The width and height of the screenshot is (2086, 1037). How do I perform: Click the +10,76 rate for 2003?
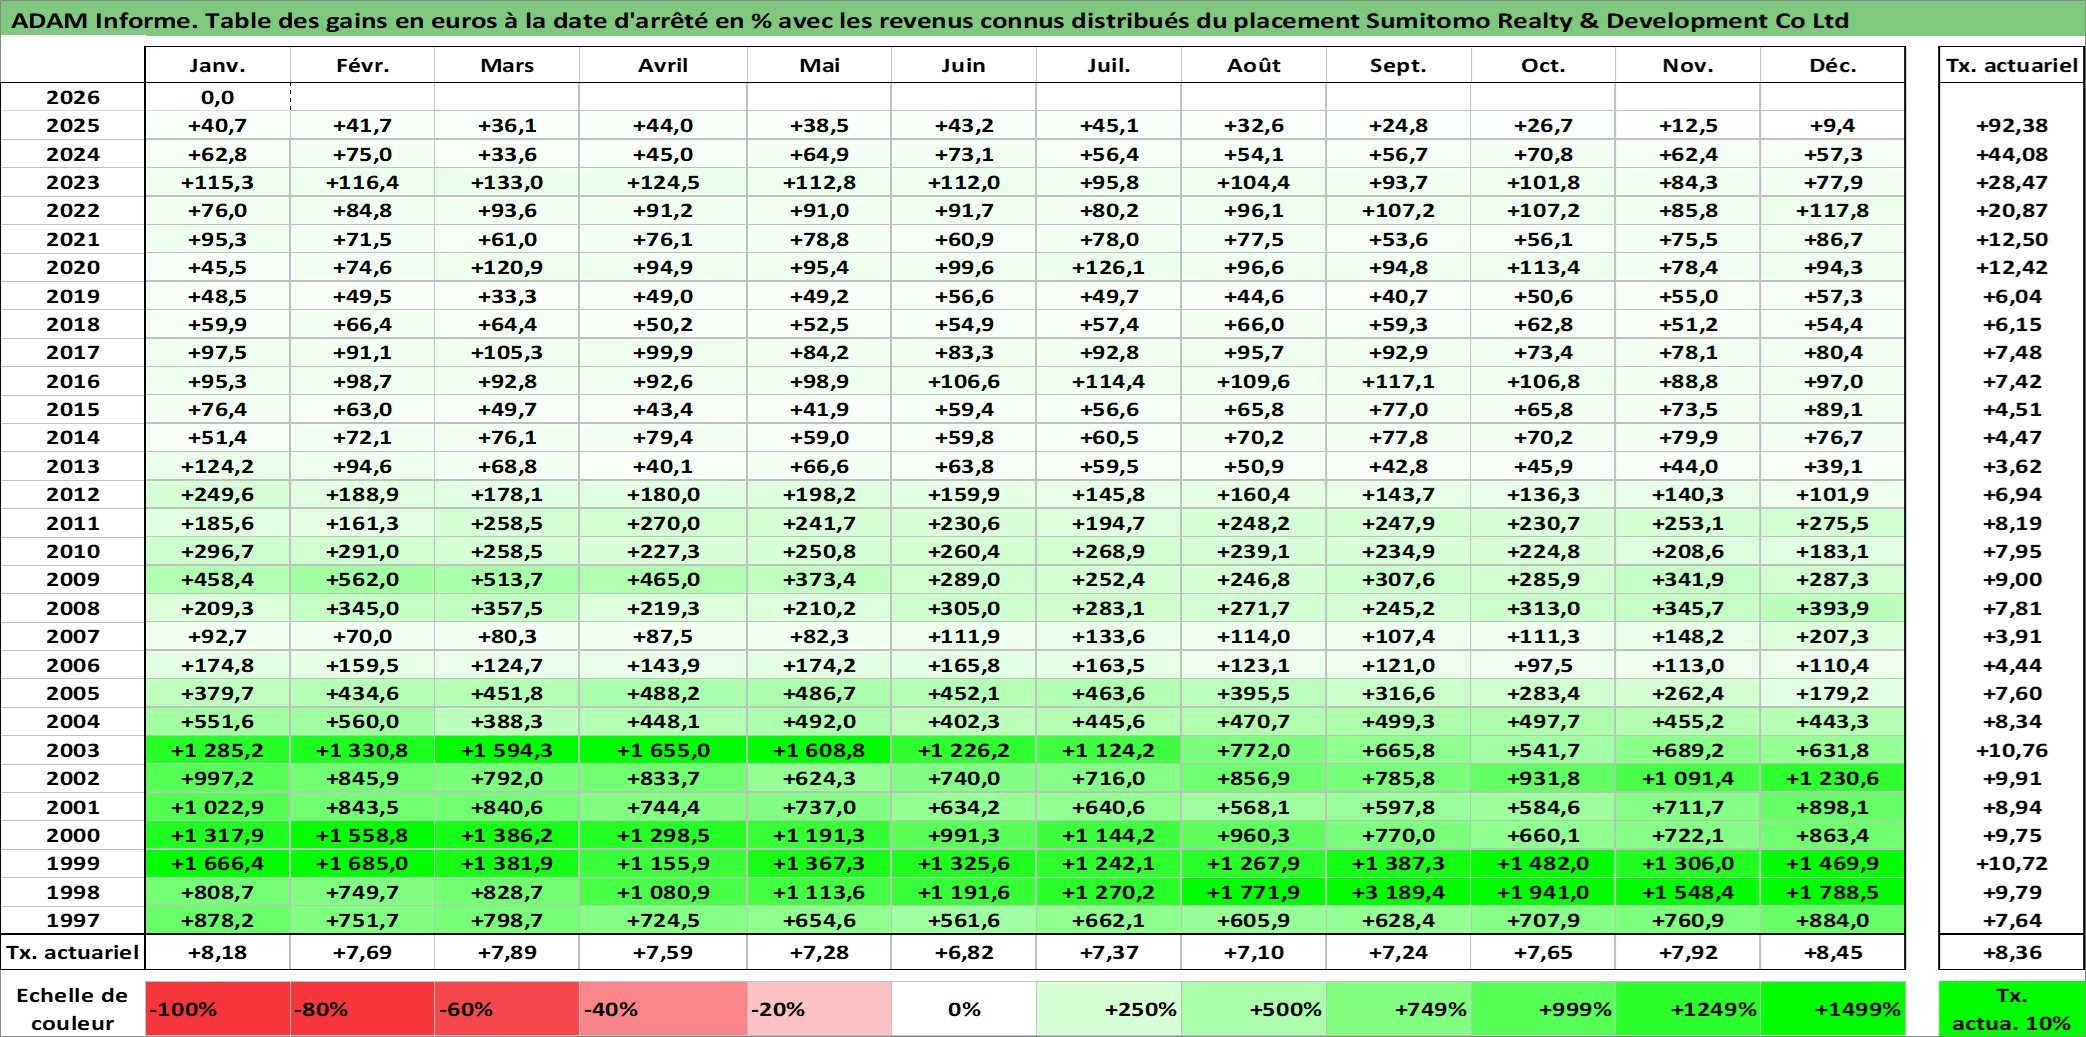pos(2011,750)
